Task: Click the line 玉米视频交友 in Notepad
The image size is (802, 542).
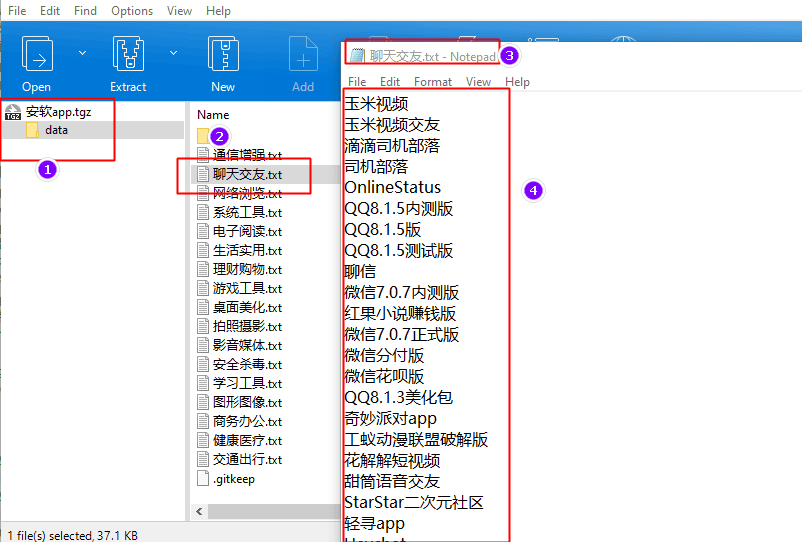Action: coord(392,125)
